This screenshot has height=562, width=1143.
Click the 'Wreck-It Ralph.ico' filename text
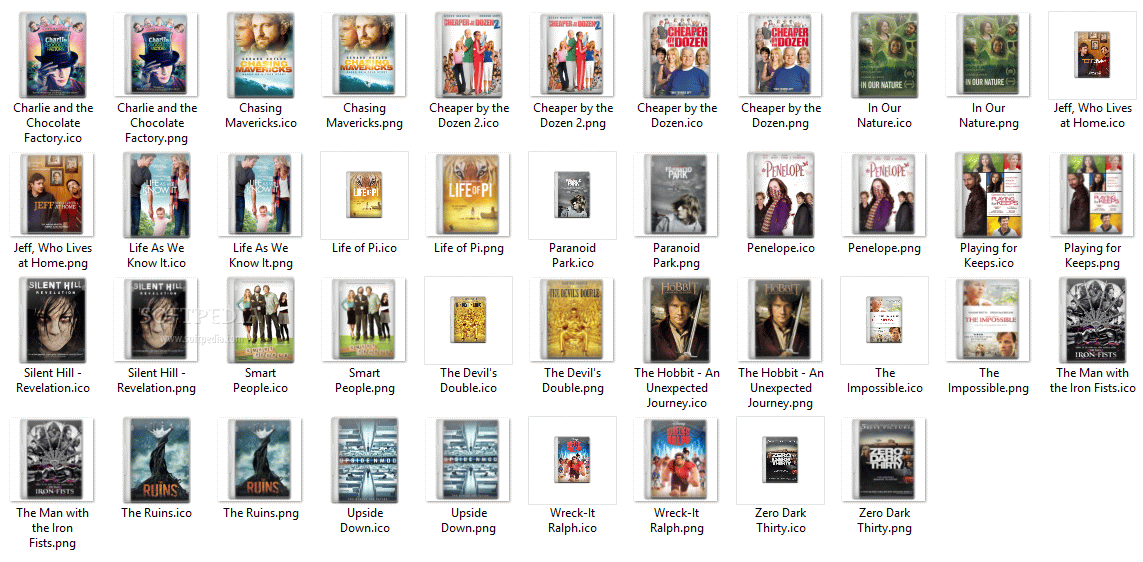pyautogui.click(x=572, y=520)
